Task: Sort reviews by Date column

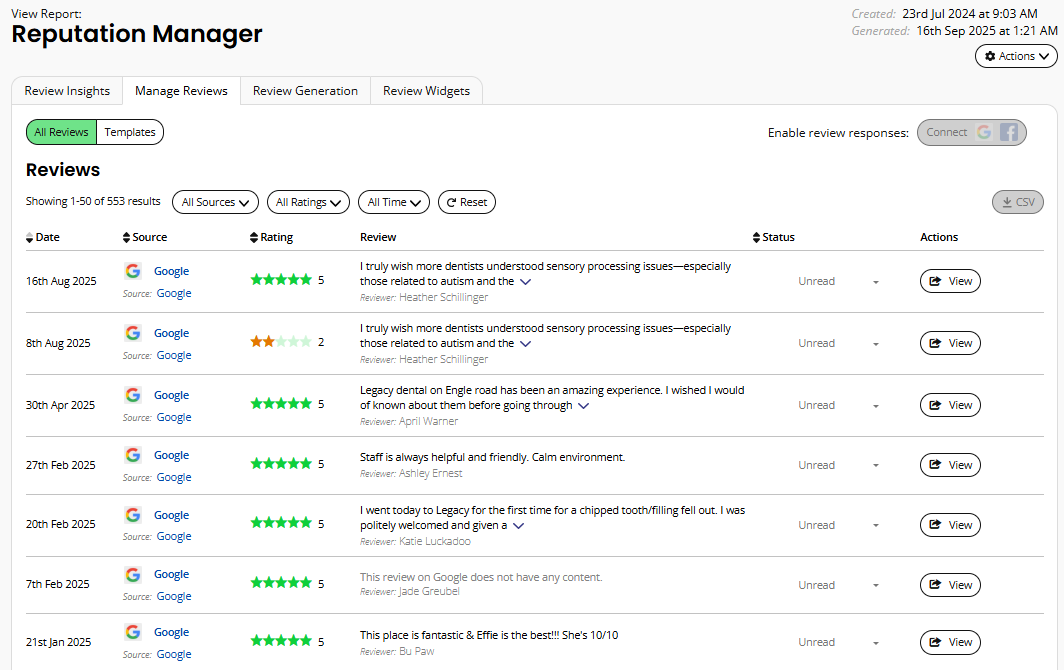Action: [43, 237]
